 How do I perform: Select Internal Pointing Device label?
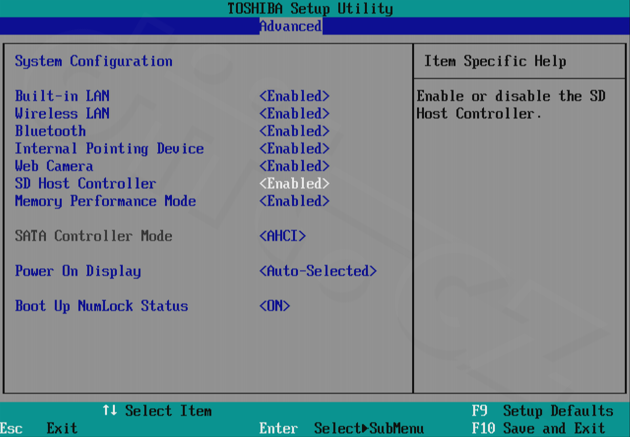point(109,149)
